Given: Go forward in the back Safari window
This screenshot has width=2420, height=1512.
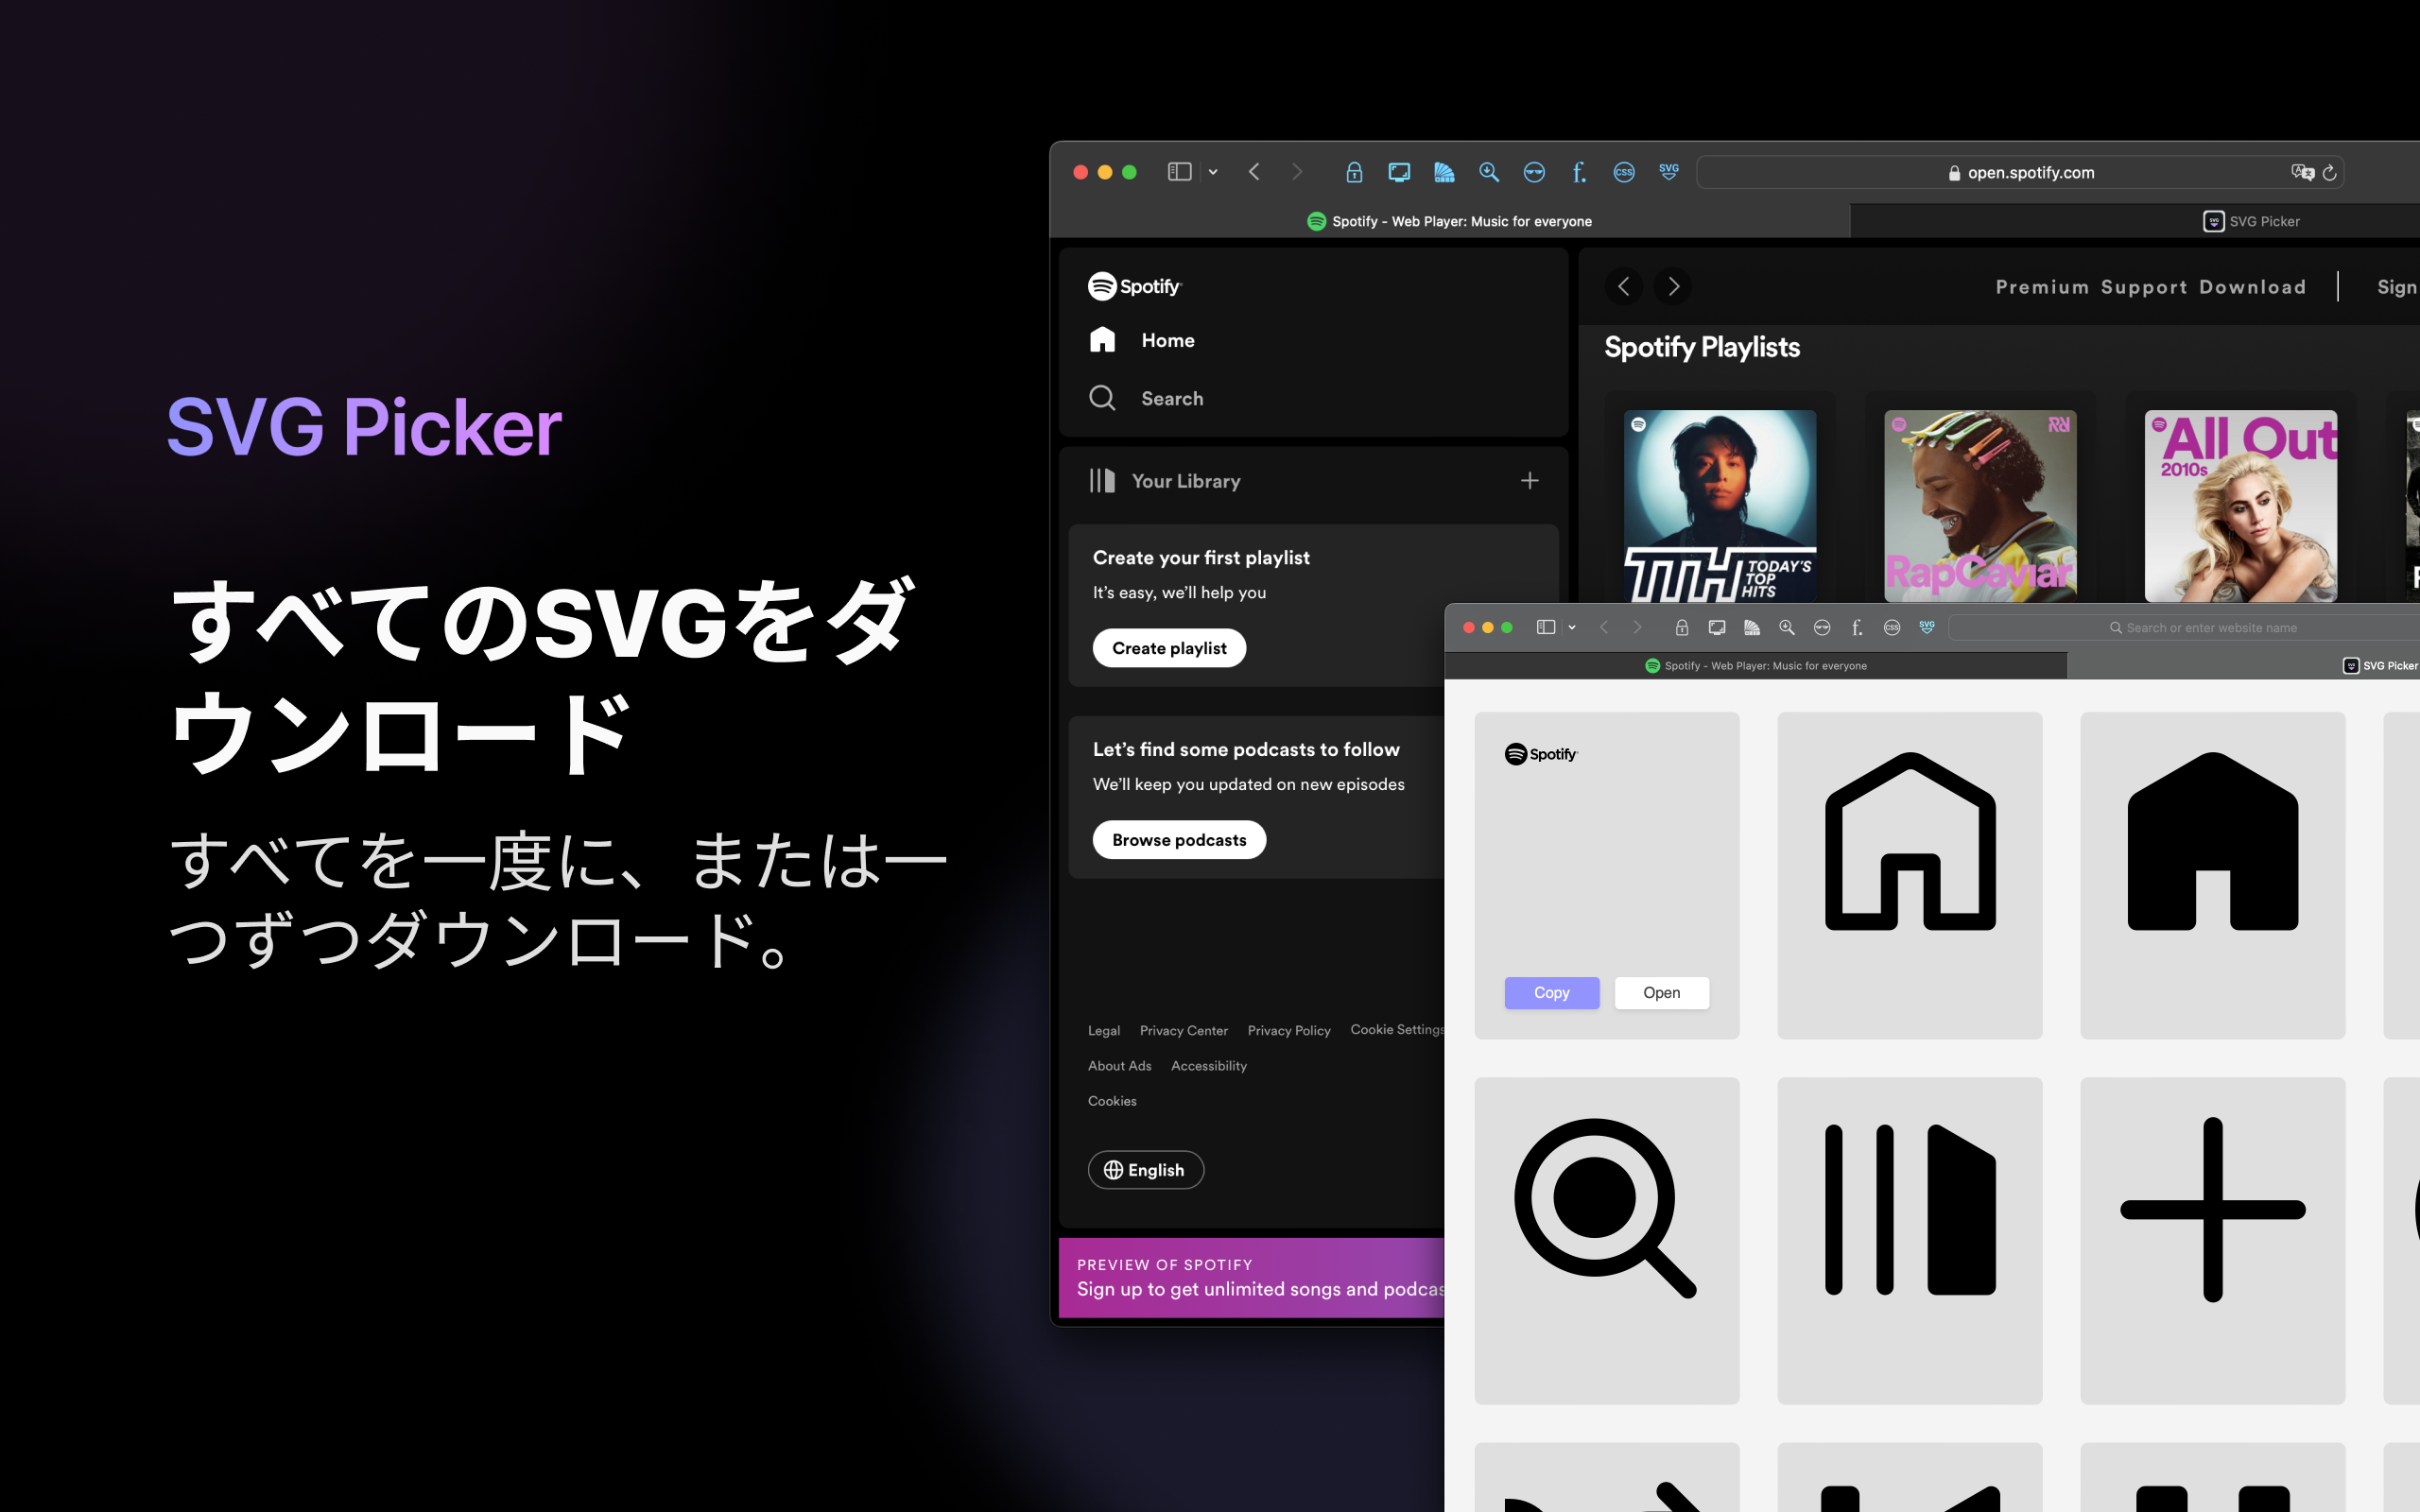Looking at the screenshot, I should point(1297,172).
